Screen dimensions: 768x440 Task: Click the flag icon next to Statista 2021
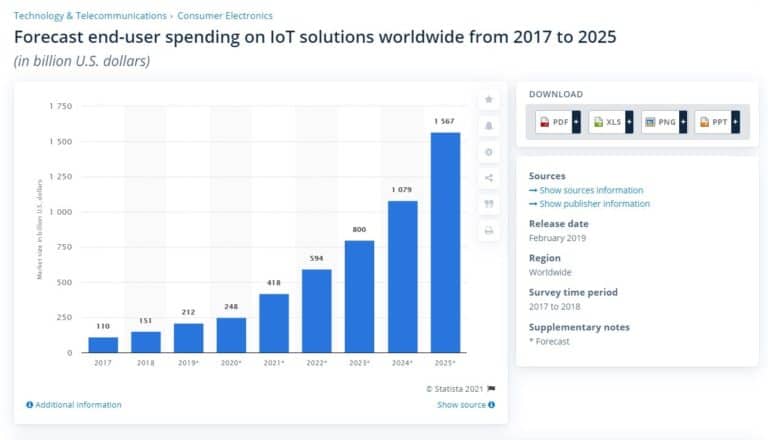click(491, 389)
